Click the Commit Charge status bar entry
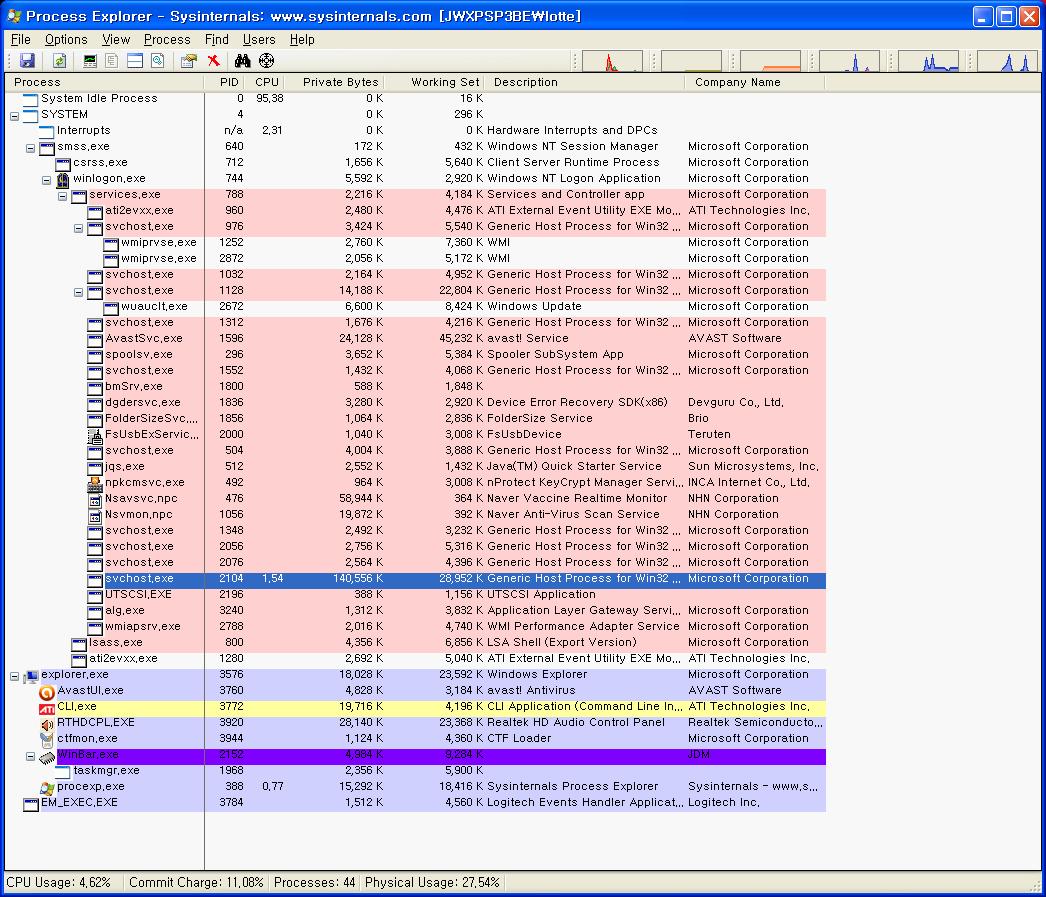This screenshot has width=1046, height=897. (x=196, y=882)
